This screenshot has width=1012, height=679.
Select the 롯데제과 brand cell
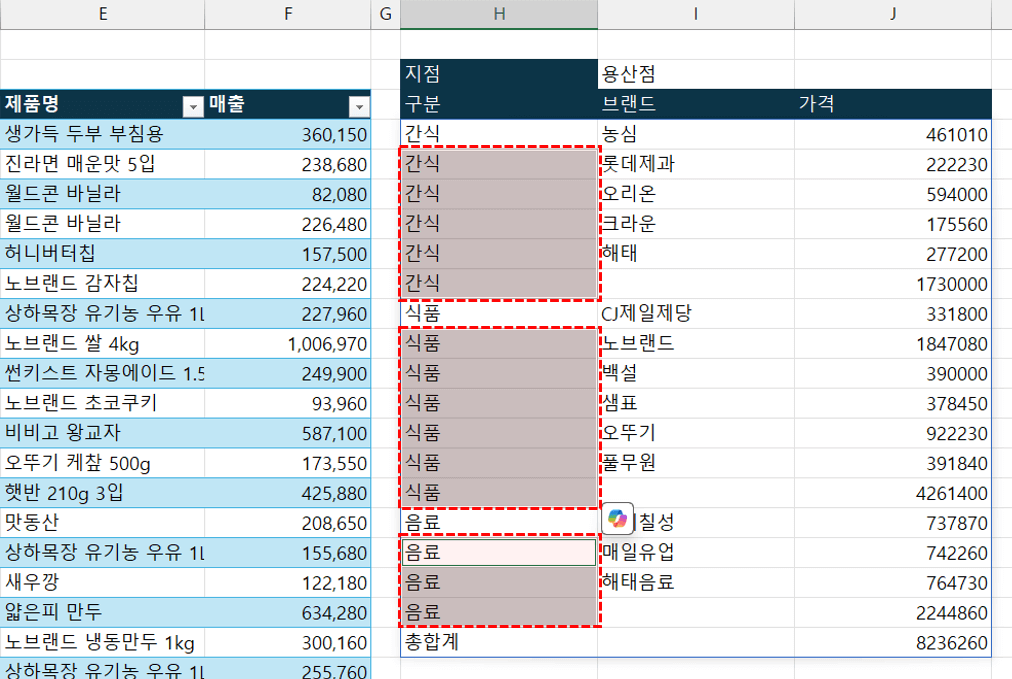pyautogui.click(x=695, y=164)
